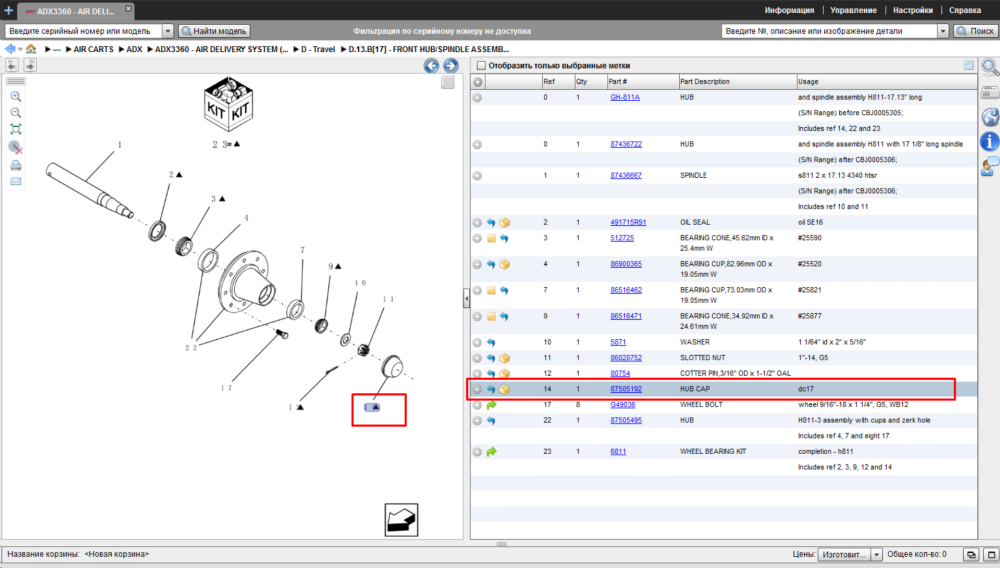This screenshot has width=1000, height=568.
Task: Click the select-all circle in the table header
Action: (x=478, y=82)
